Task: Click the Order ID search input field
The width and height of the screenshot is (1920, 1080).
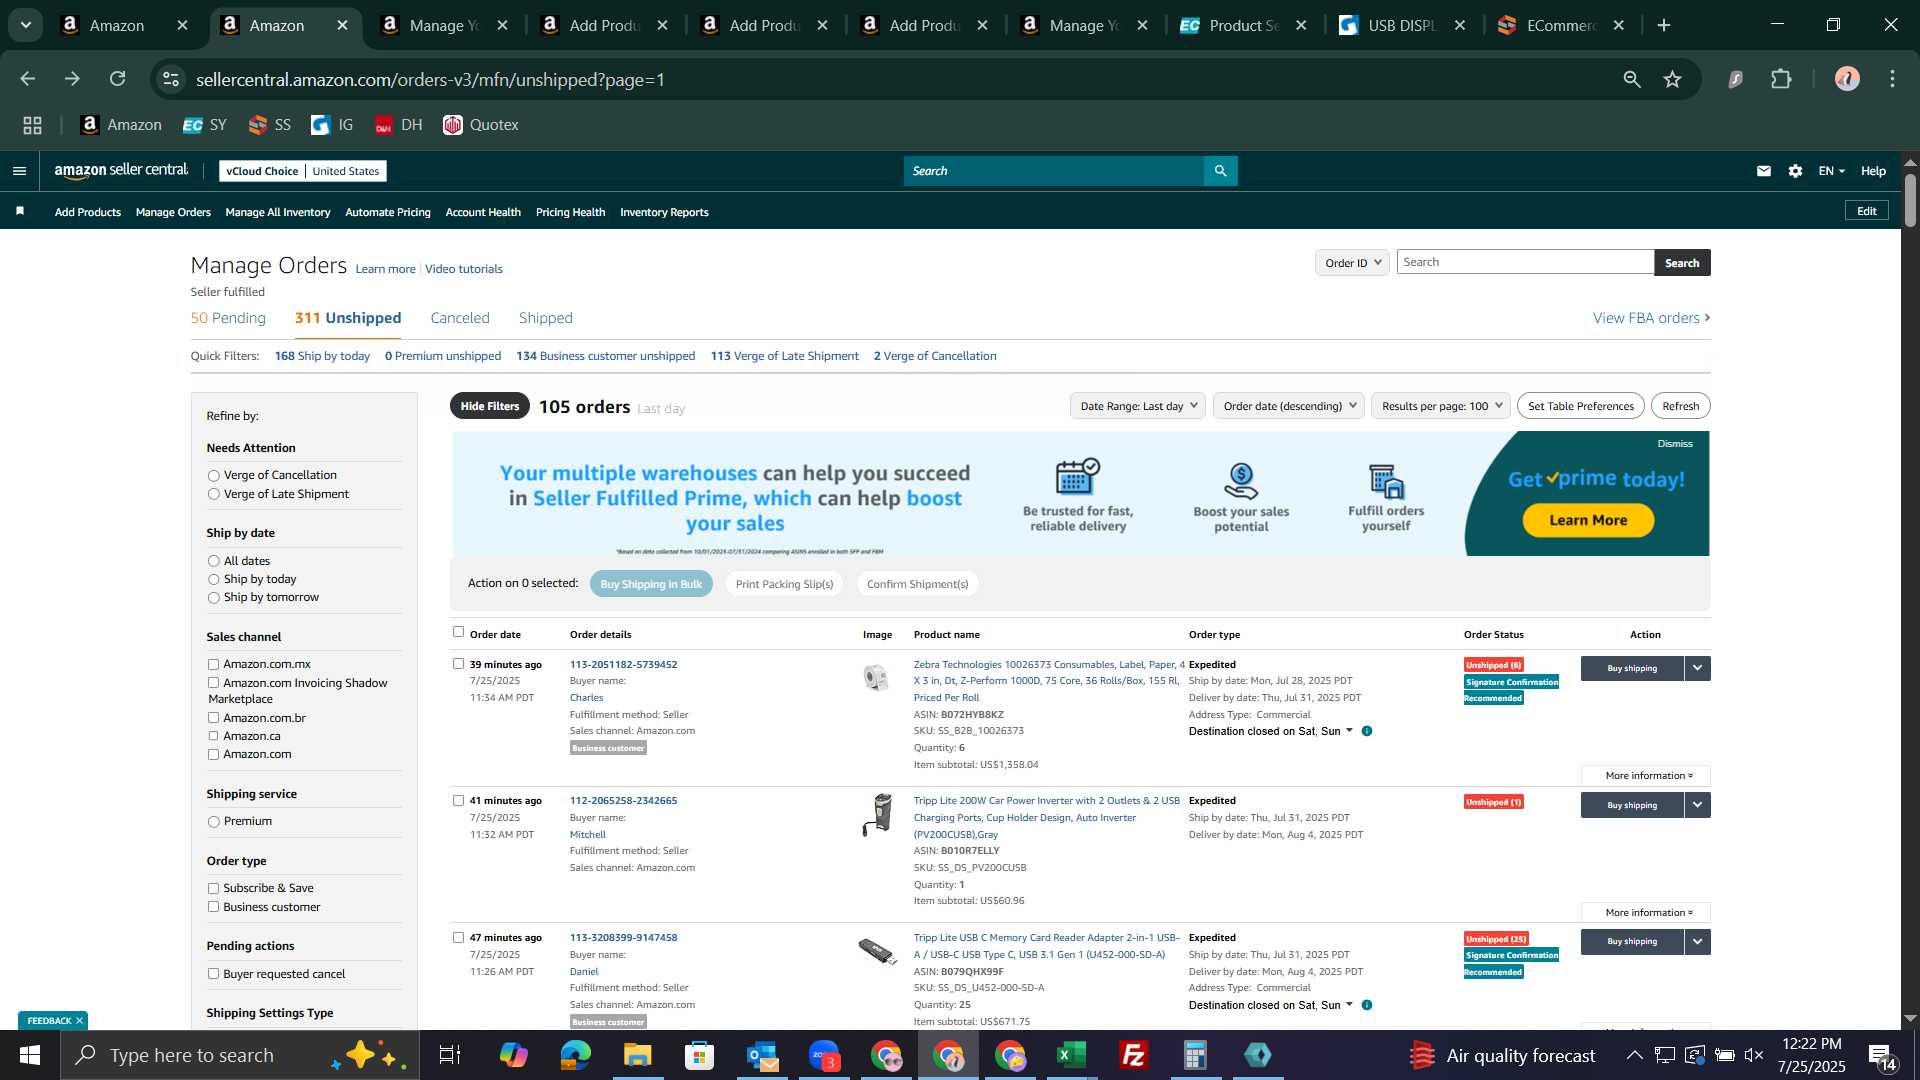Action: [x=1525, y=262]
